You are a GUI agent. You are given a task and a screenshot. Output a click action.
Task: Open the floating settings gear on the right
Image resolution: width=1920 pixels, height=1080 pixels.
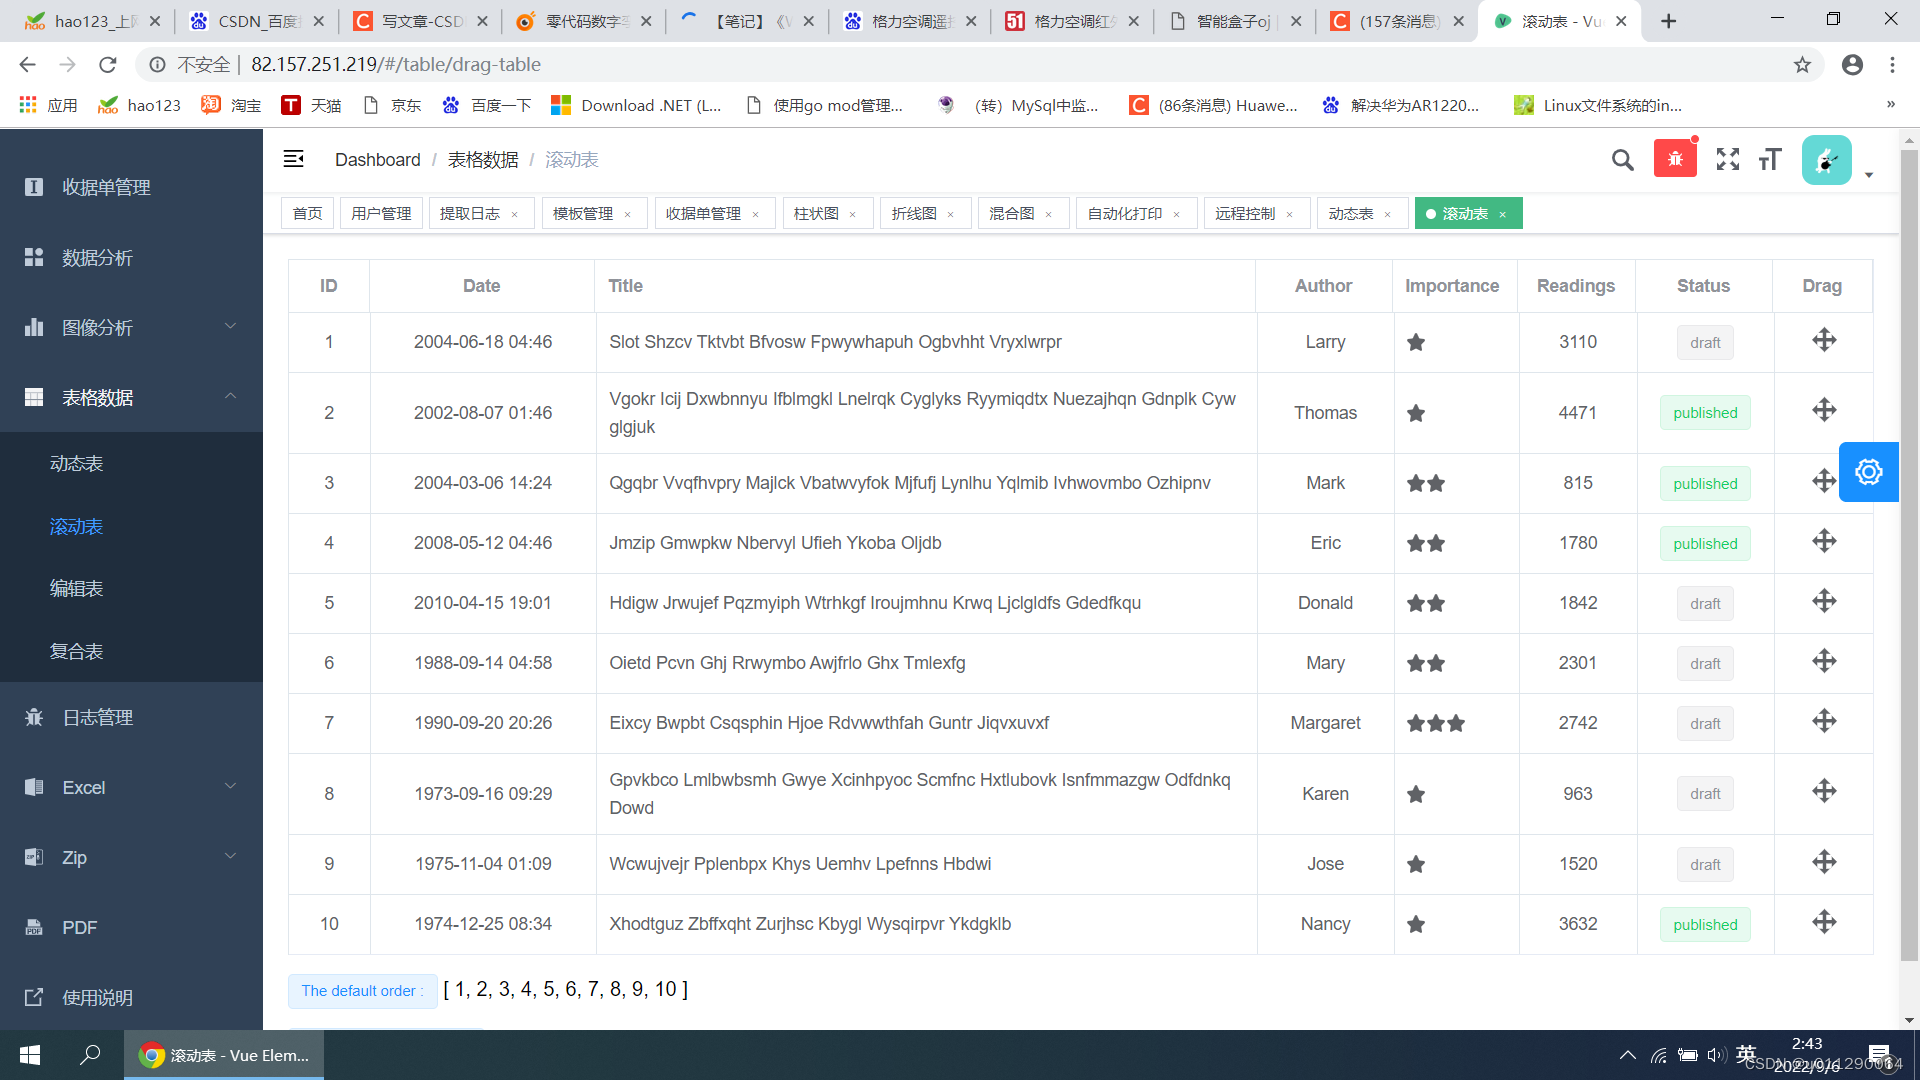pos(1868,471)
